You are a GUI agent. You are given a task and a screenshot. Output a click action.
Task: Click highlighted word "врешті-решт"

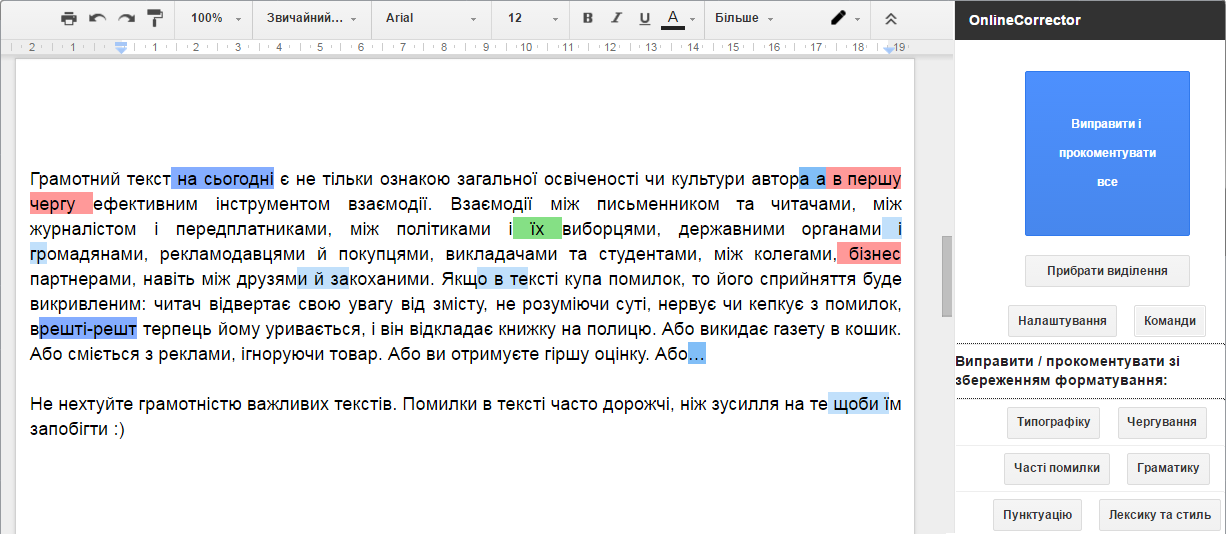click(x=83, y=328)
